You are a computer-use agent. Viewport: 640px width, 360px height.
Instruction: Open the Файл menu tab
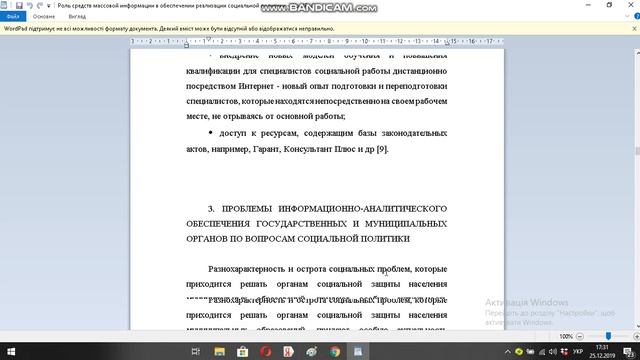click(13, 16)
